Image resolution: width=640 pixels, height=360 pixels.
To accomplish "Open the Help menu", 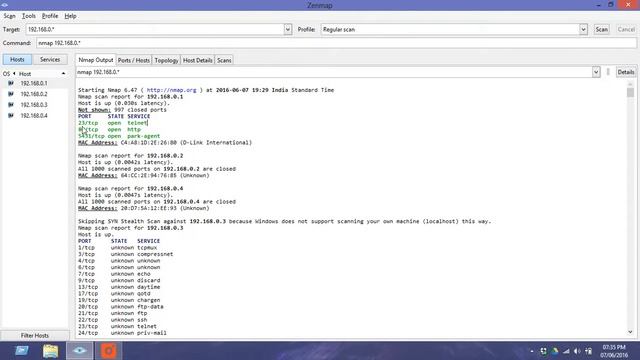I will pyautogui.click(x=70, y=16).
